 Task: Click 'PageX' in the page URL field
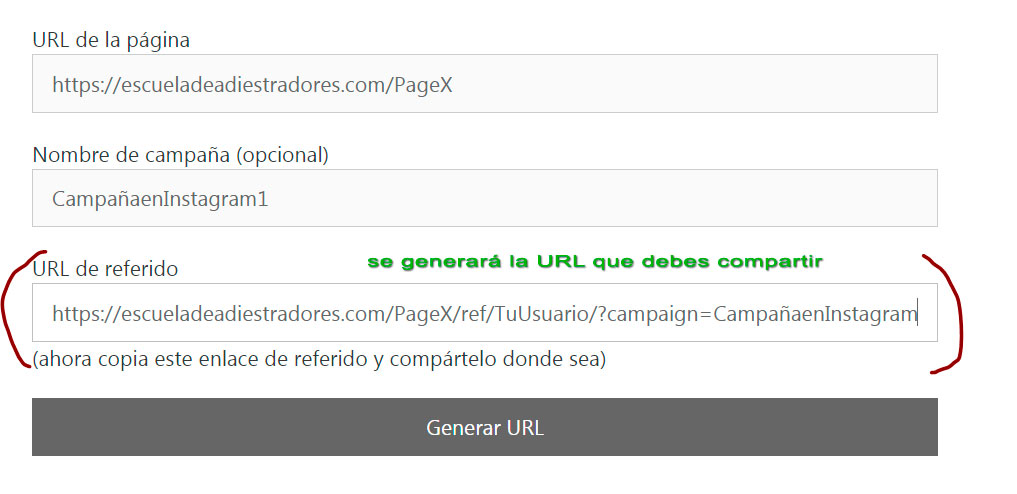coord(424,85)
